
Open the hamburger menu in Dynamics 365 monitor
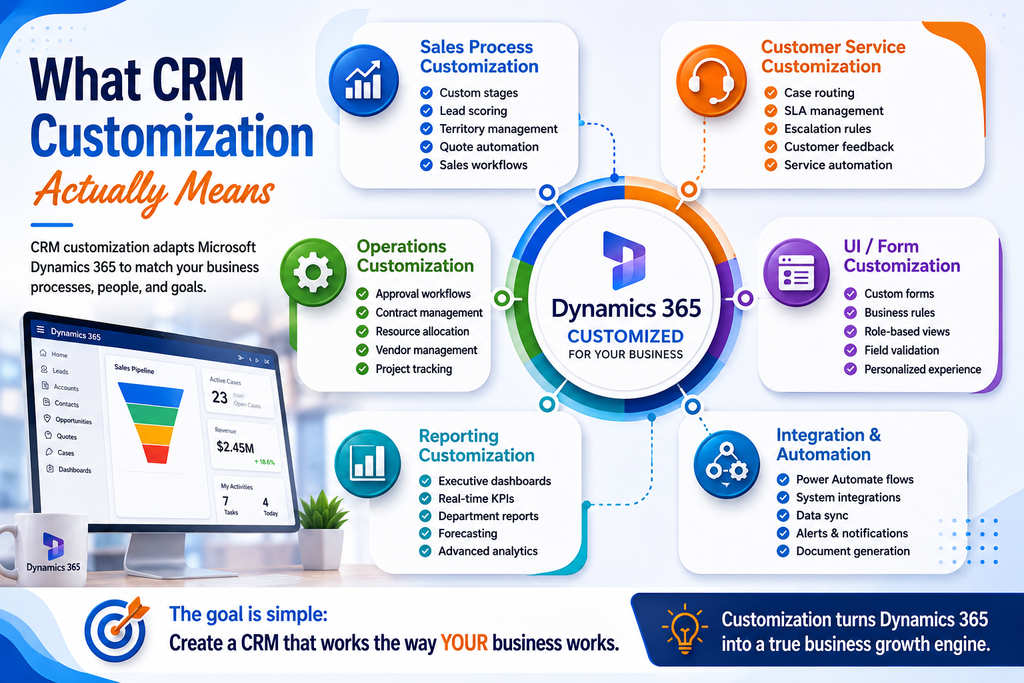click(40, 329)
